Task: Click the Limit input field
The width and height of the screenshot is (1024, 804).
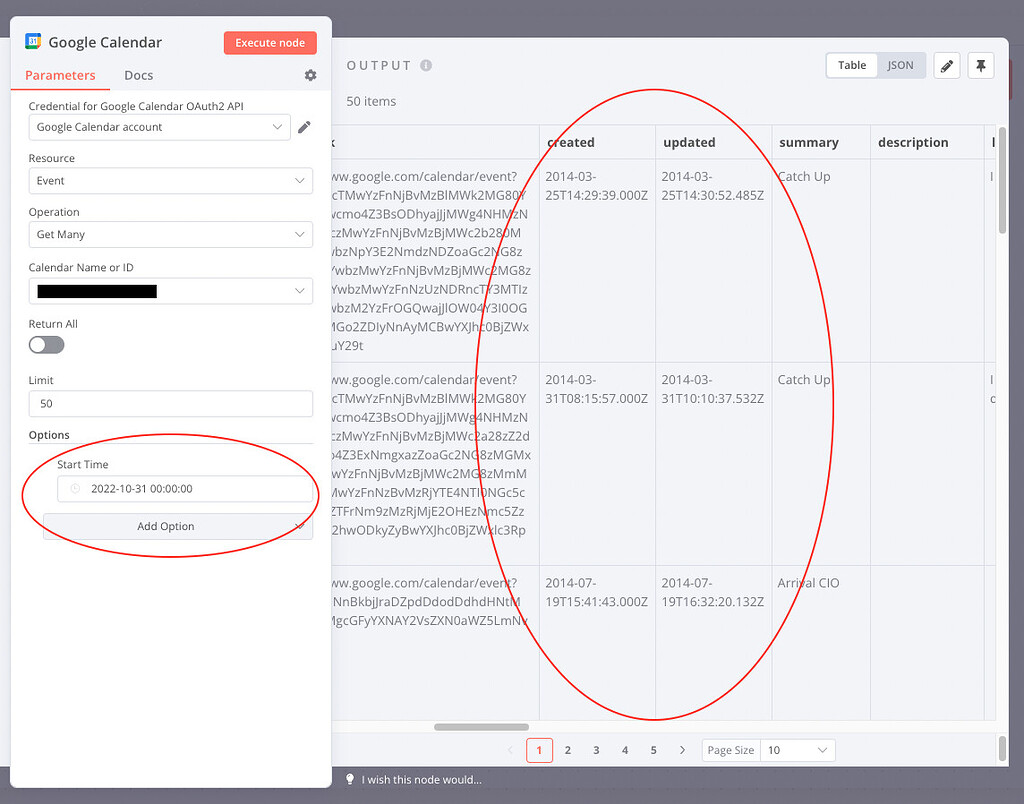Action: tap(170, 403)
